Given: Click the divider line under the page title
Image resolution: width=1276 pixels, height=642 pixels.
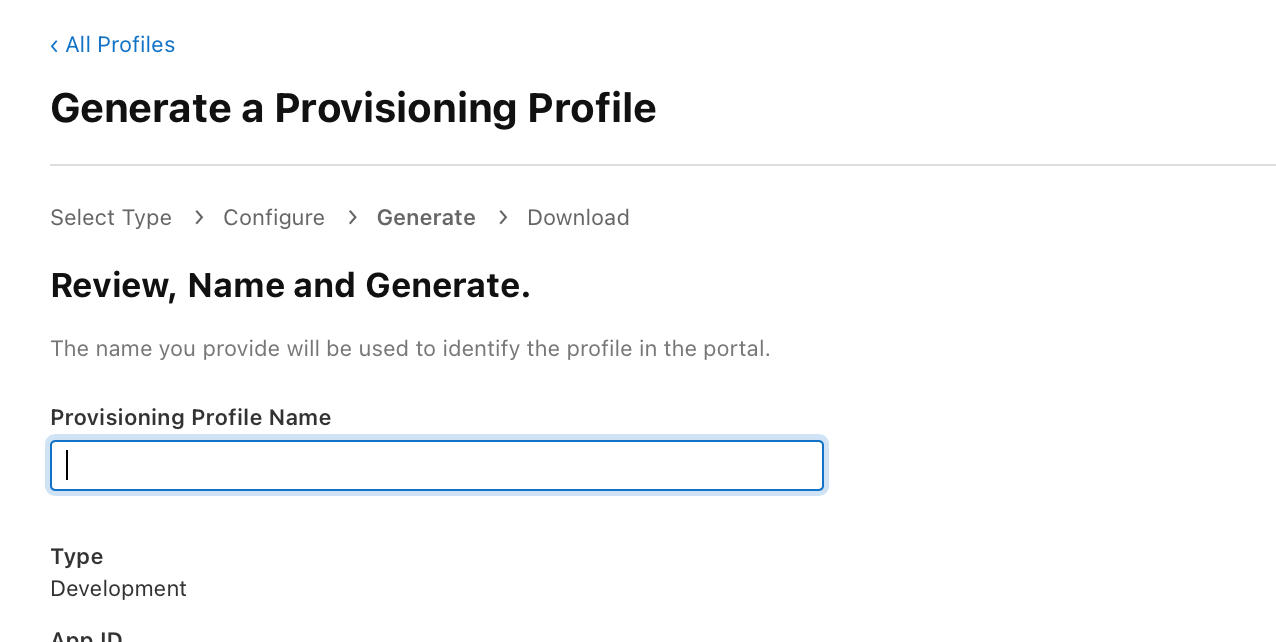Looking at the screenshot, I should click(x=662, y=165).
